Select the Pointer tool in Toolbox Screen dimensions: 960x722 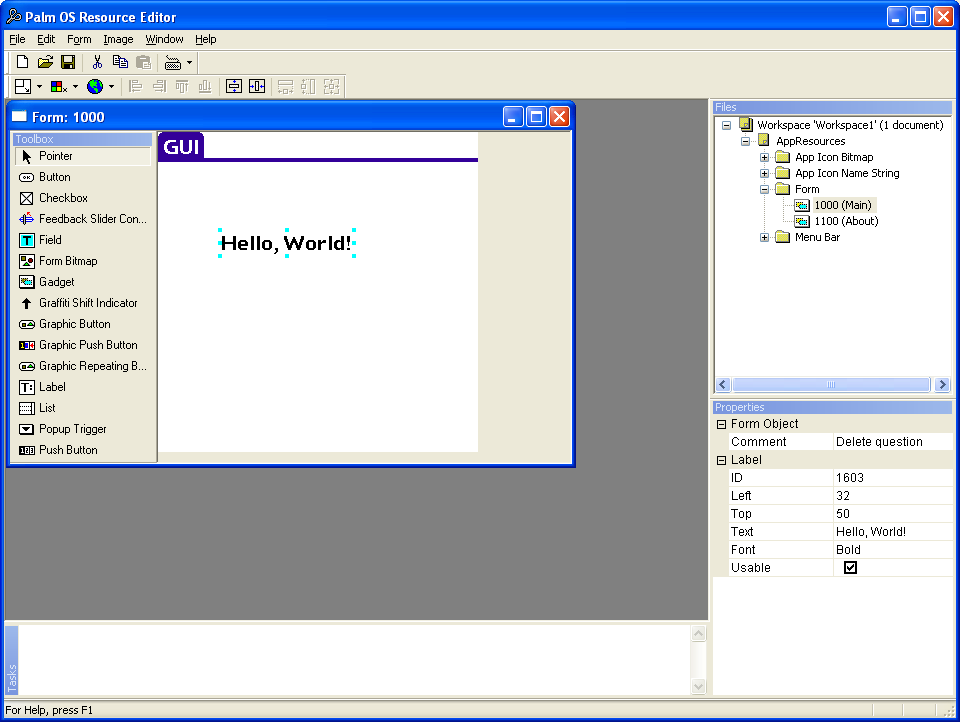(82, 156)
